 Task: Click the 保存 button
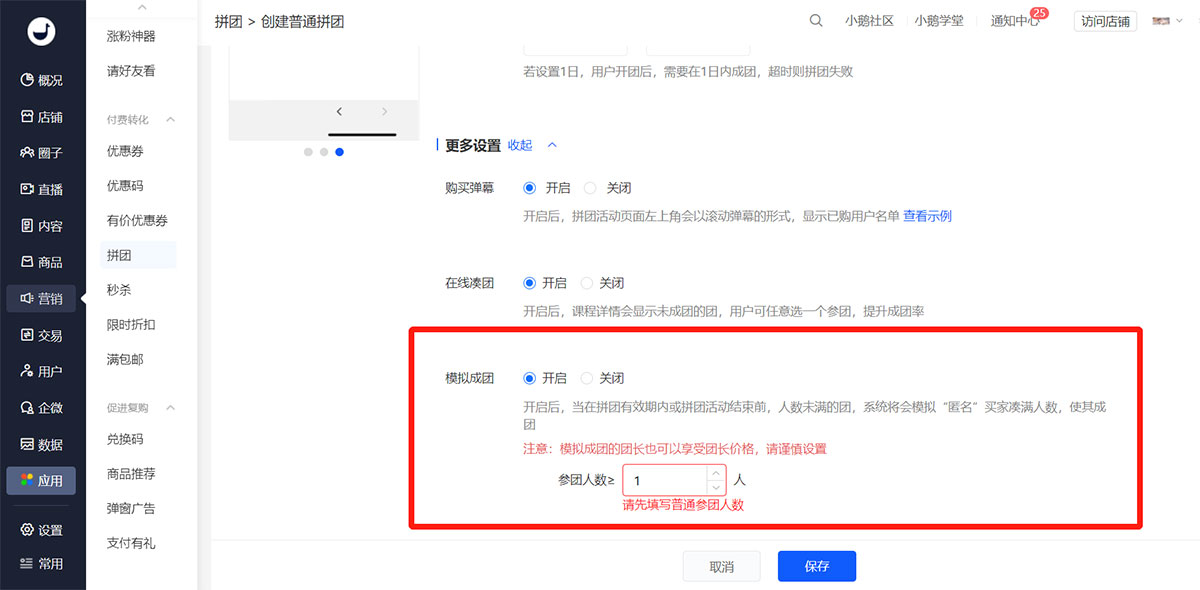816,566
